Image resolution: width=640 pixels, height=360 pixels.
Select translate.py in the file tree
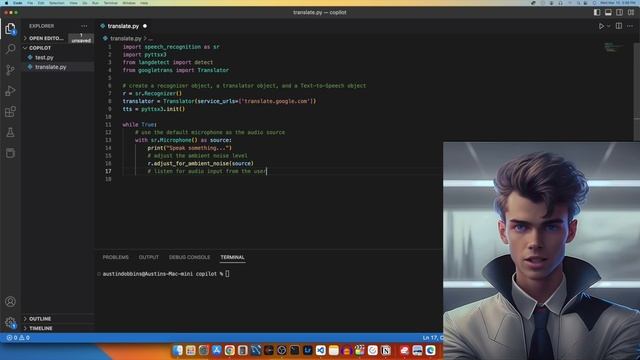click(x=50, y=67)
